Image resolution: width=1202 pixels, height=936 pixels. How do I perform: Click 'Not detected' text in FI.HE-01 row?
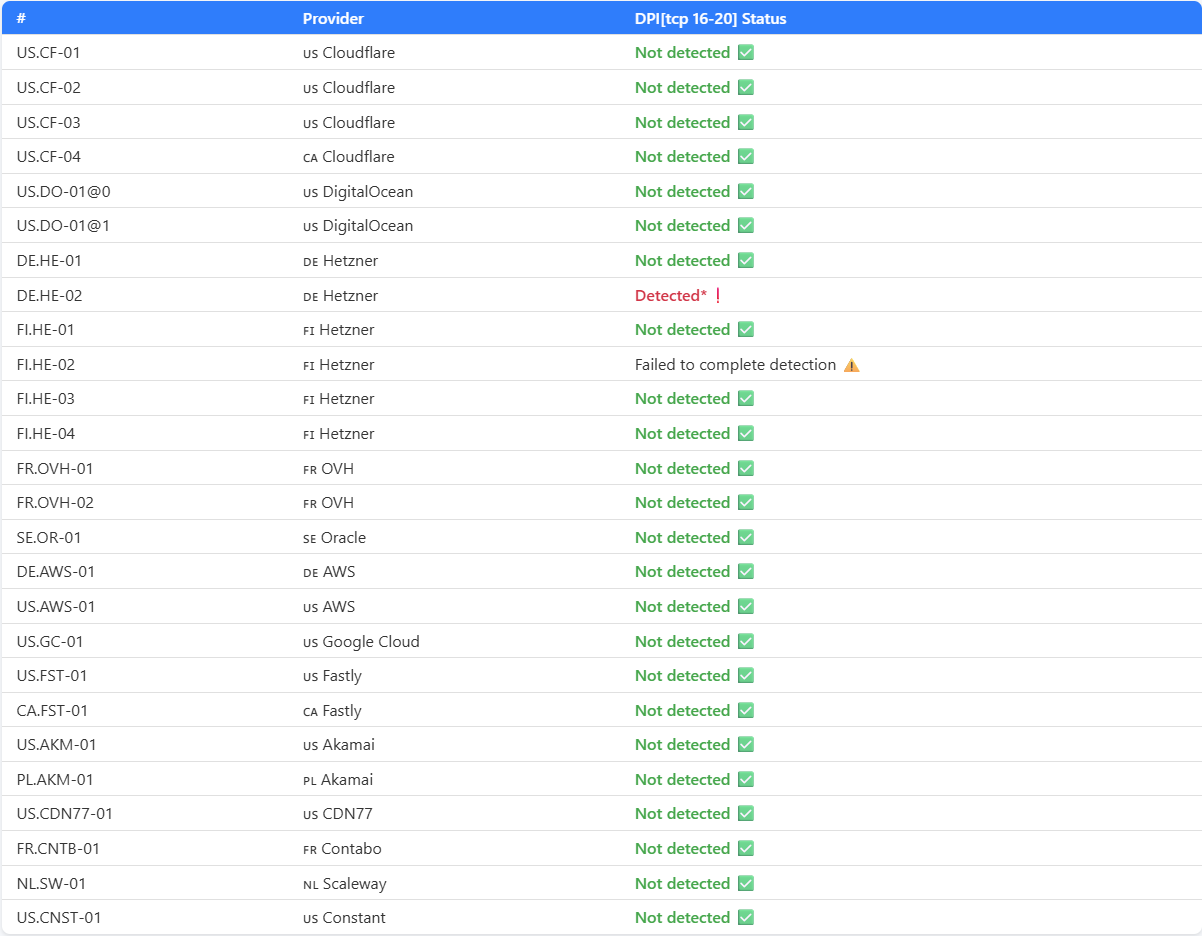click(682, 330)
